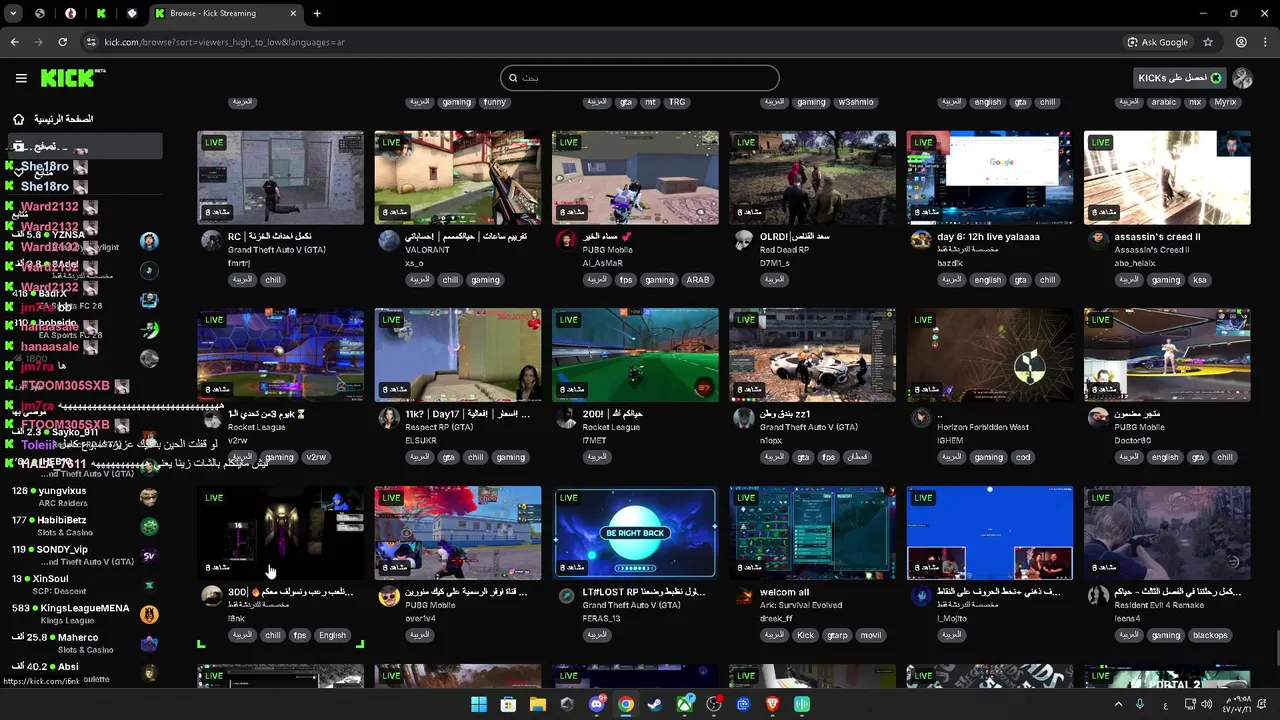The height and width of the screenshot is (720, 1280).
Task: Close the Browse - Kick Streaming tab
Action: [x=293, y=13]
